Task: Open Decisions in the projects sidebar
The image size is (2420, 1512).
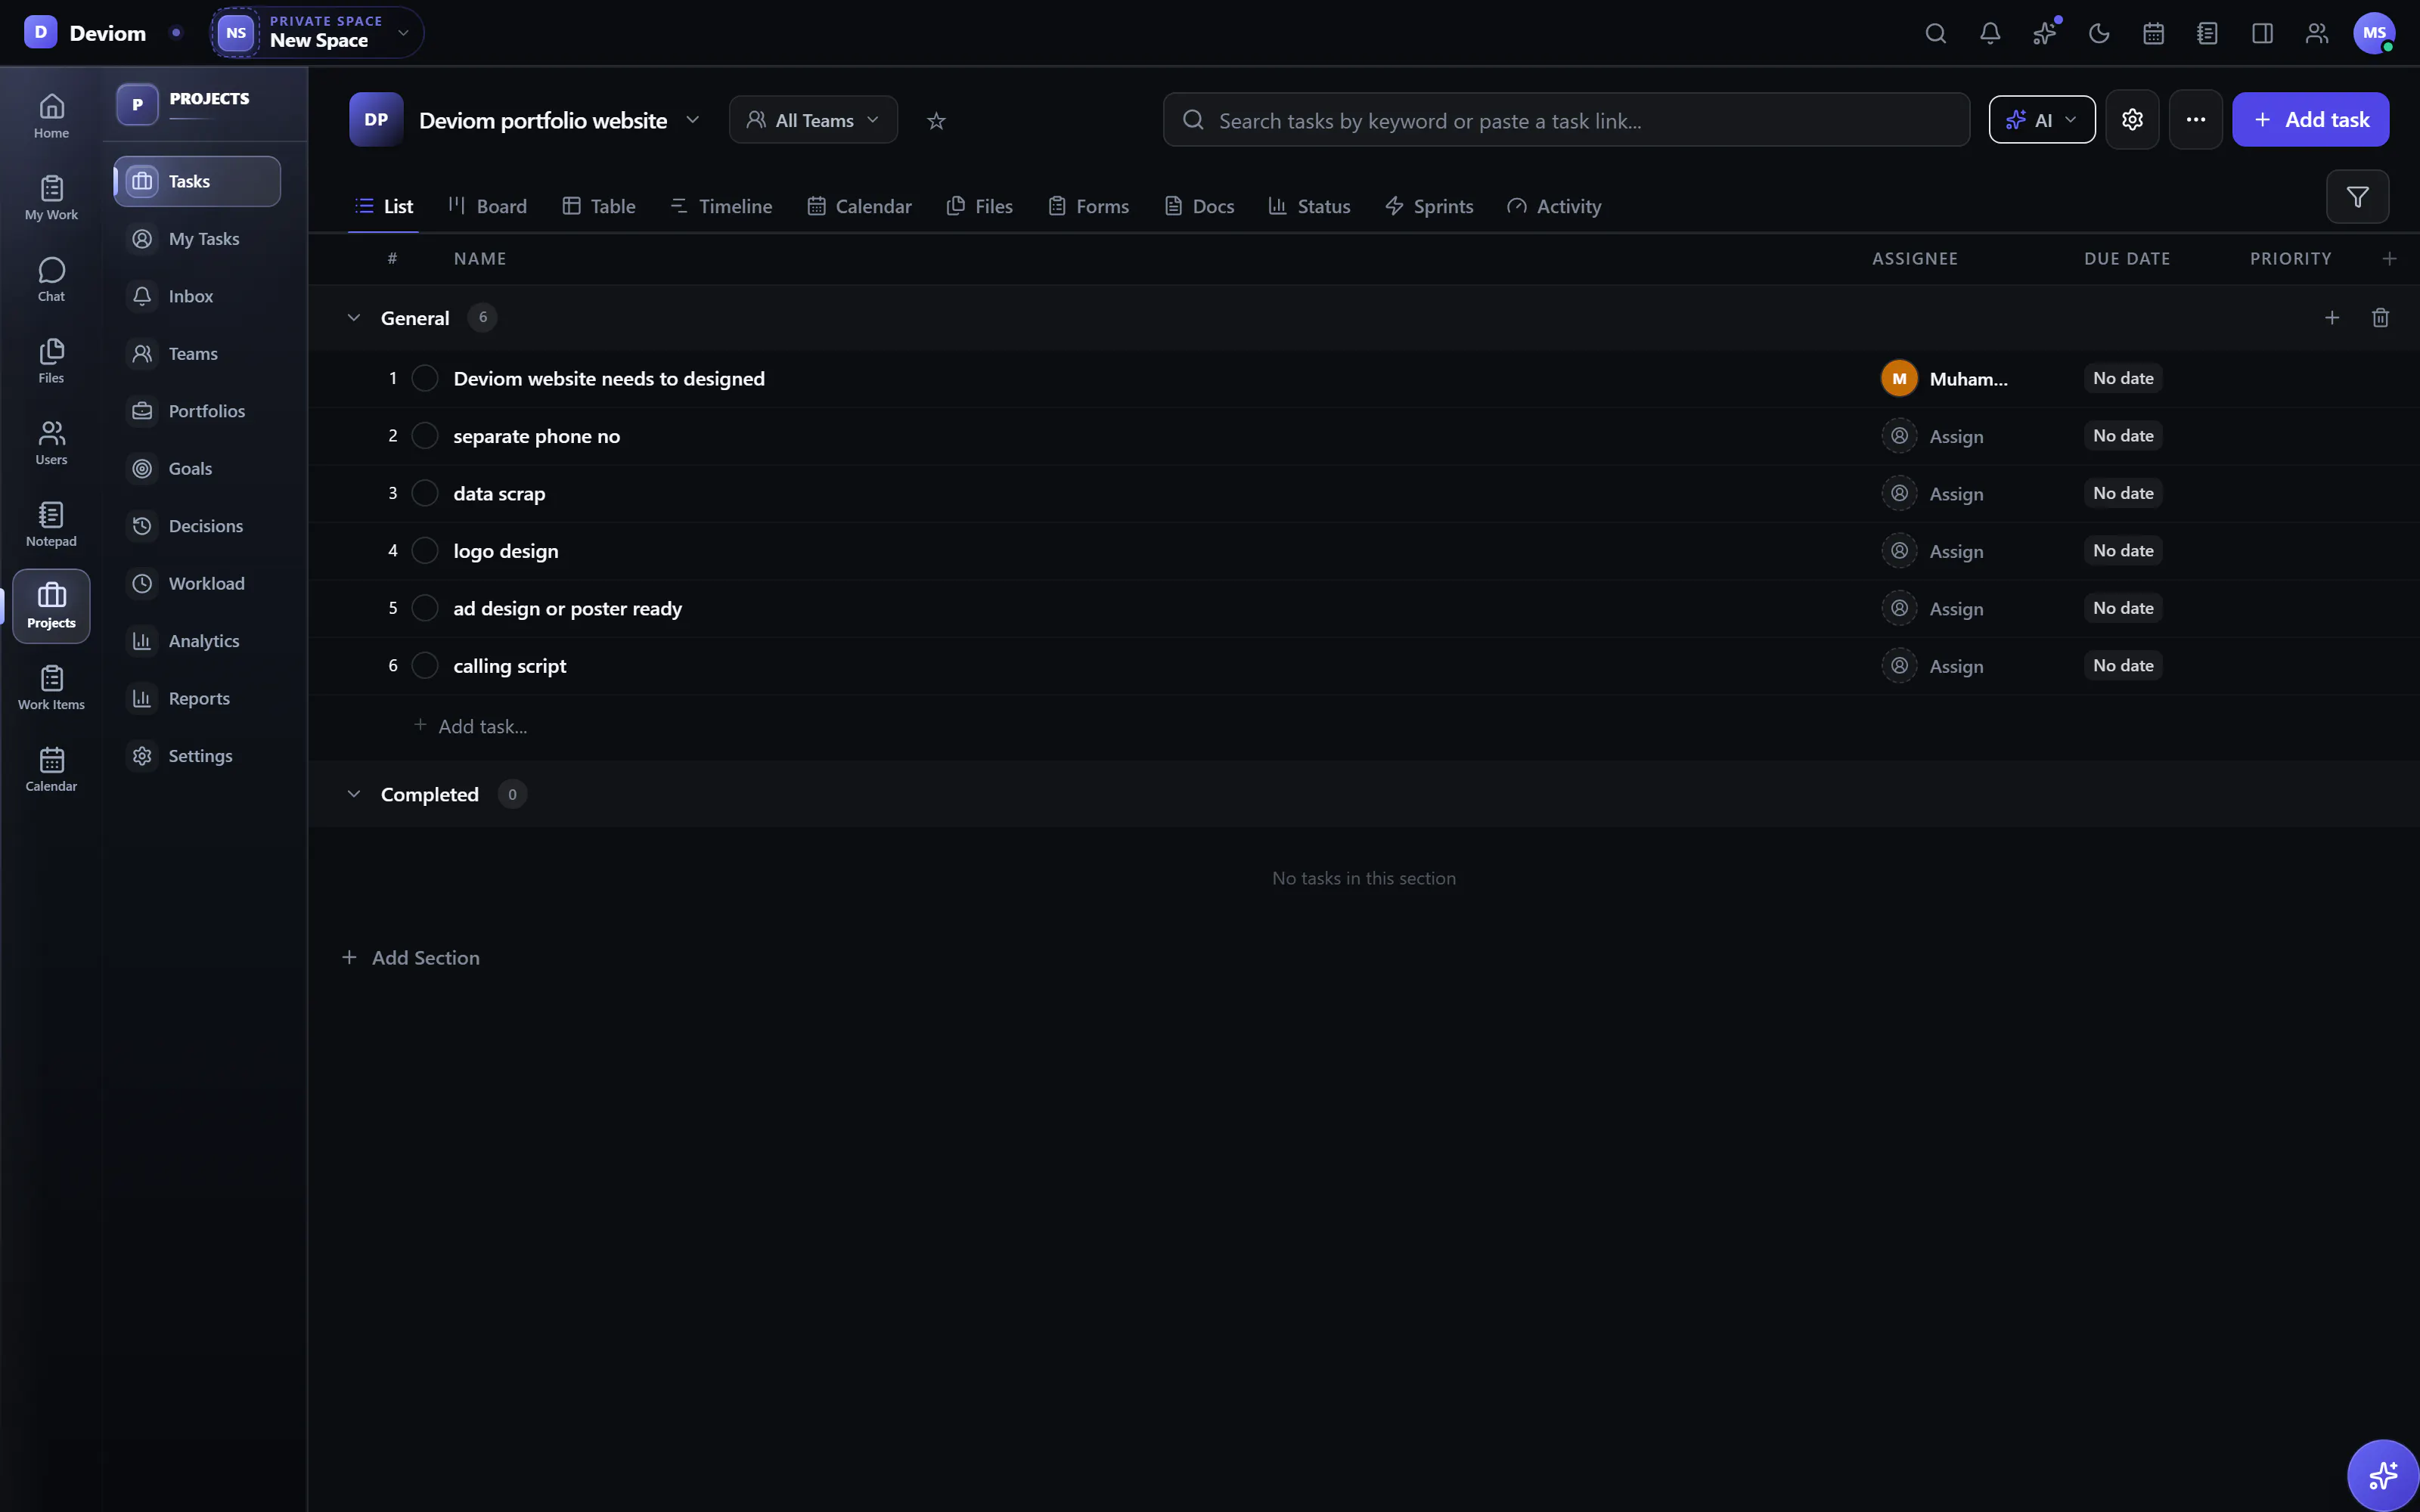Action: coord(196,526)
